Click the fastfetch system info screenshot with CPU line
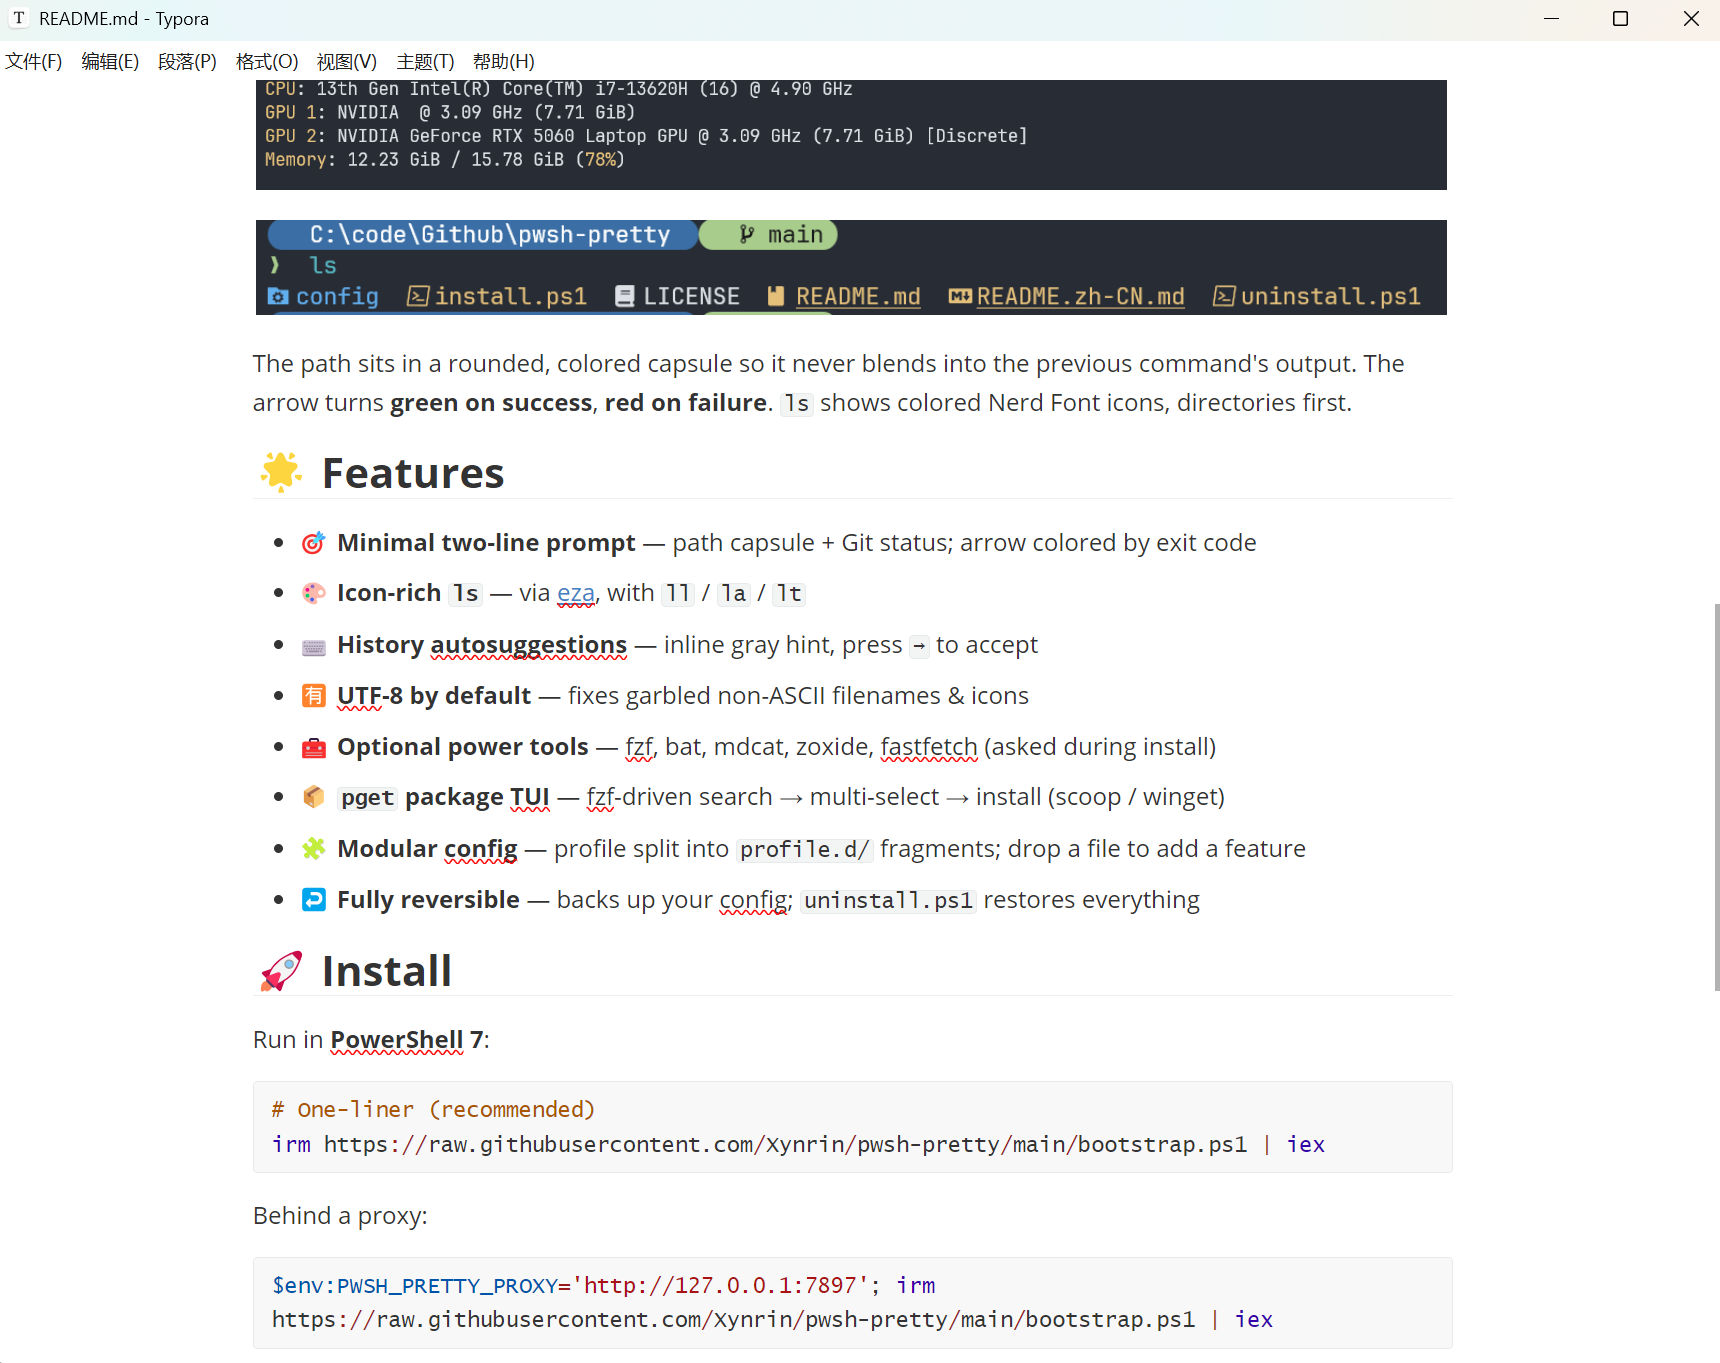 pos(851,135)
